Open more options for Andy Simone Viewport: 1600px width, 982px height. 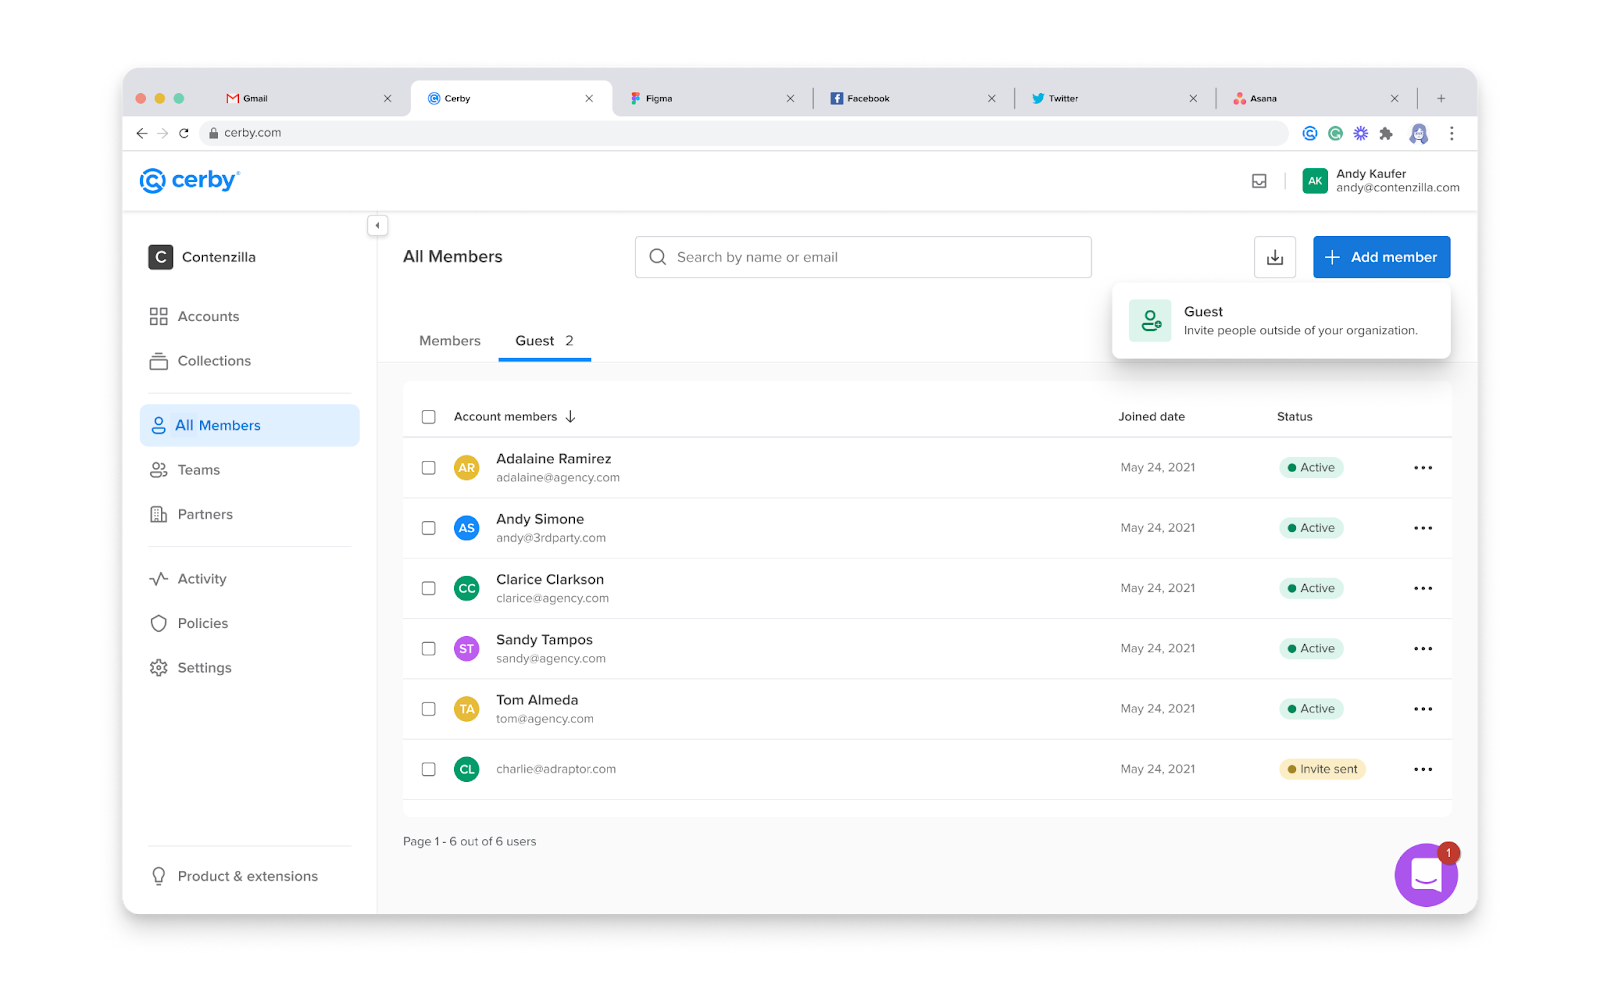[x=1423, y=528]
